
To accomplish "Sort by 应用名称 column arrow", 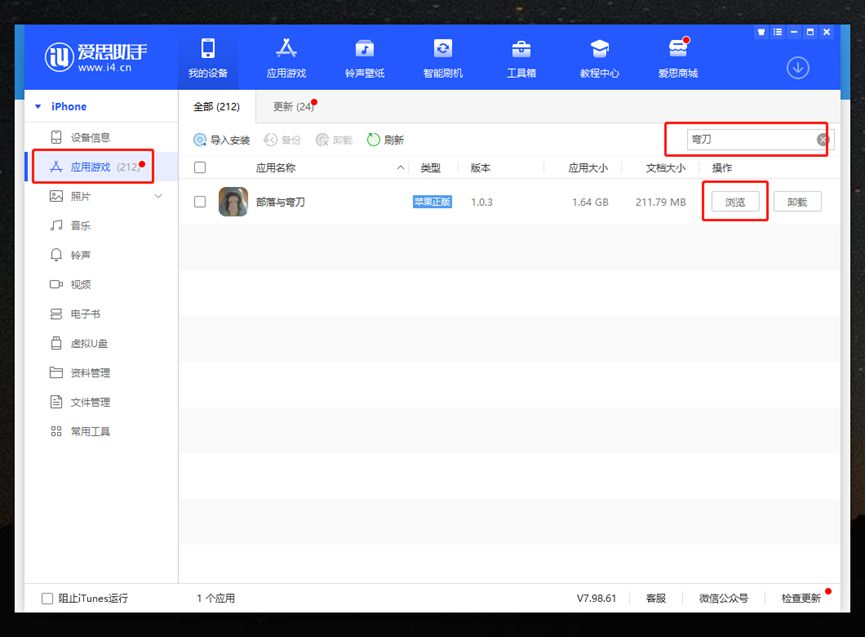I will click(x=401, y=168).
